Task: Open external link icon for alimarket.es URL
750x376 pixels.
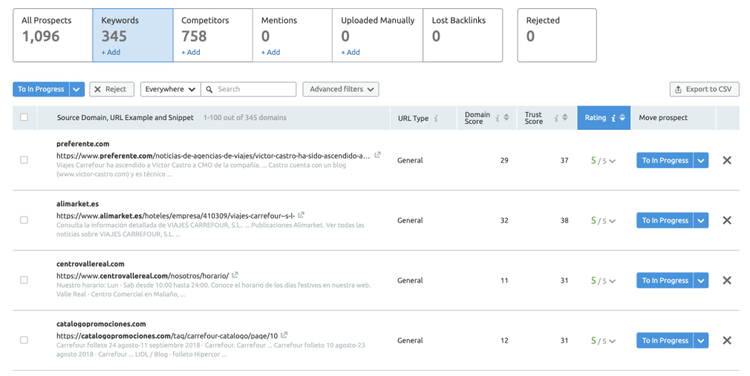Action: coord(301,215)
